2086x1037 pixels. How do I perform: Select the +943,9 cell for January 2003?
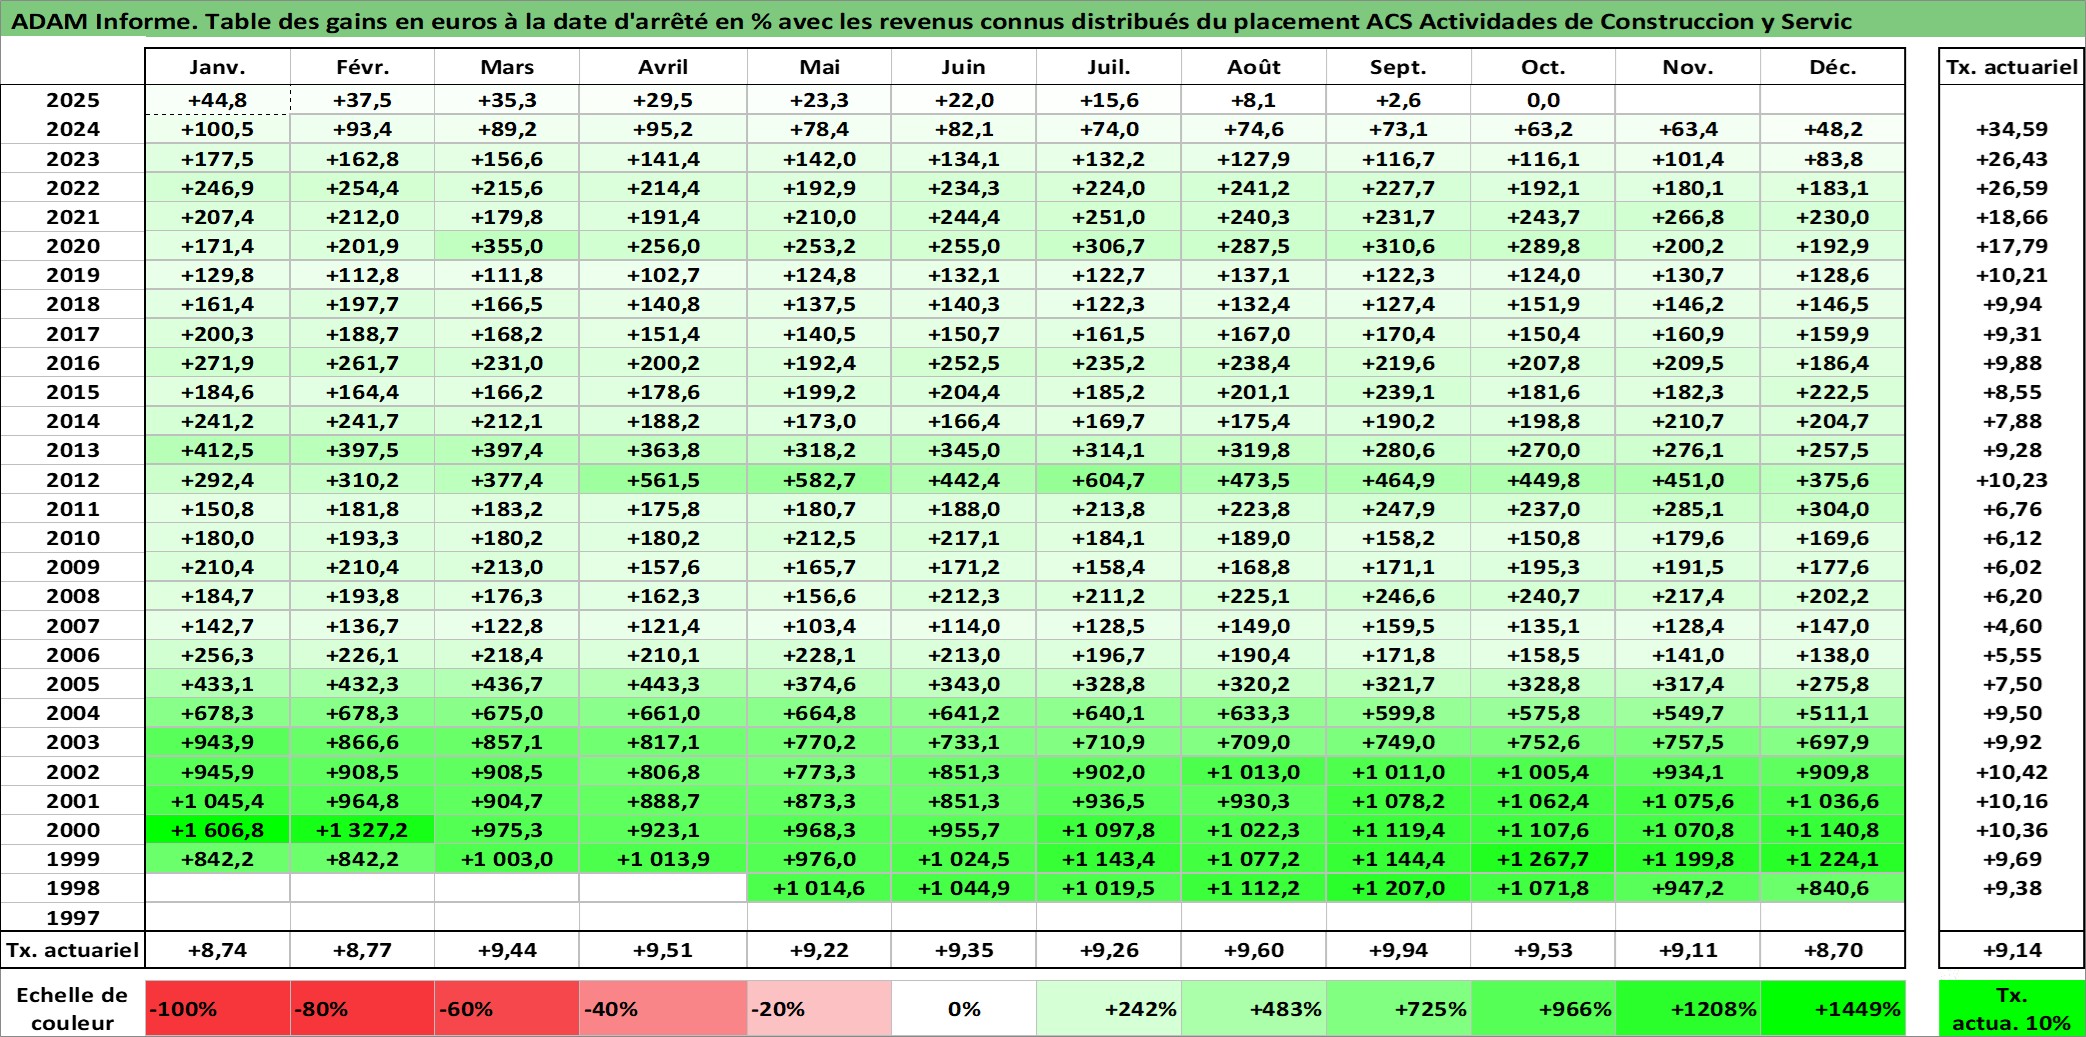coord(217,742)
